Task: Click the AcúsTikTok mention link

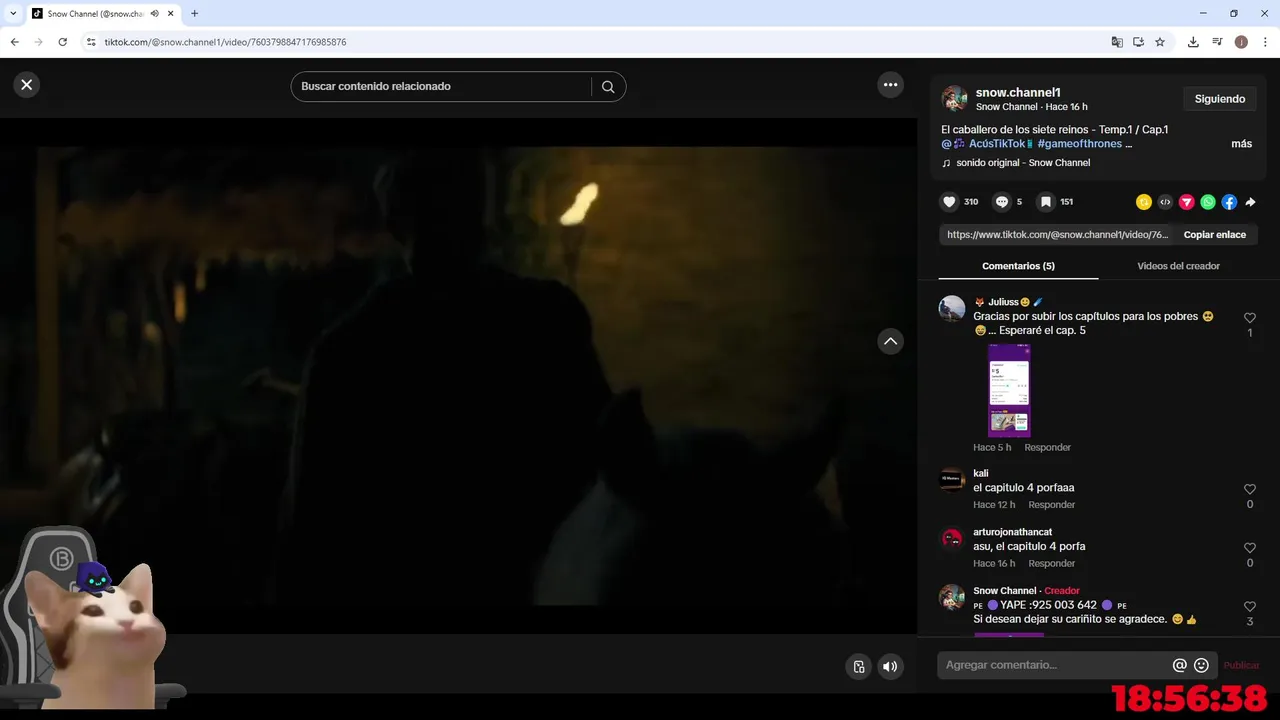Action: coord(987,144)
